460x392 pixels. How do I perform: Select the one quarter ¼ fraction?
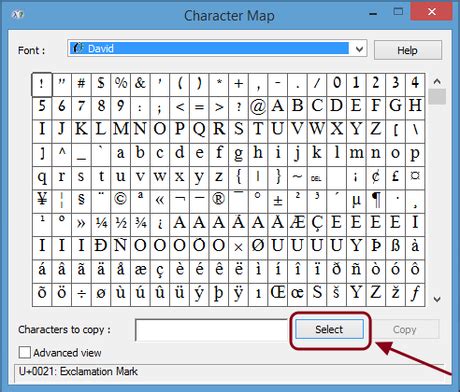click(101, 225)
